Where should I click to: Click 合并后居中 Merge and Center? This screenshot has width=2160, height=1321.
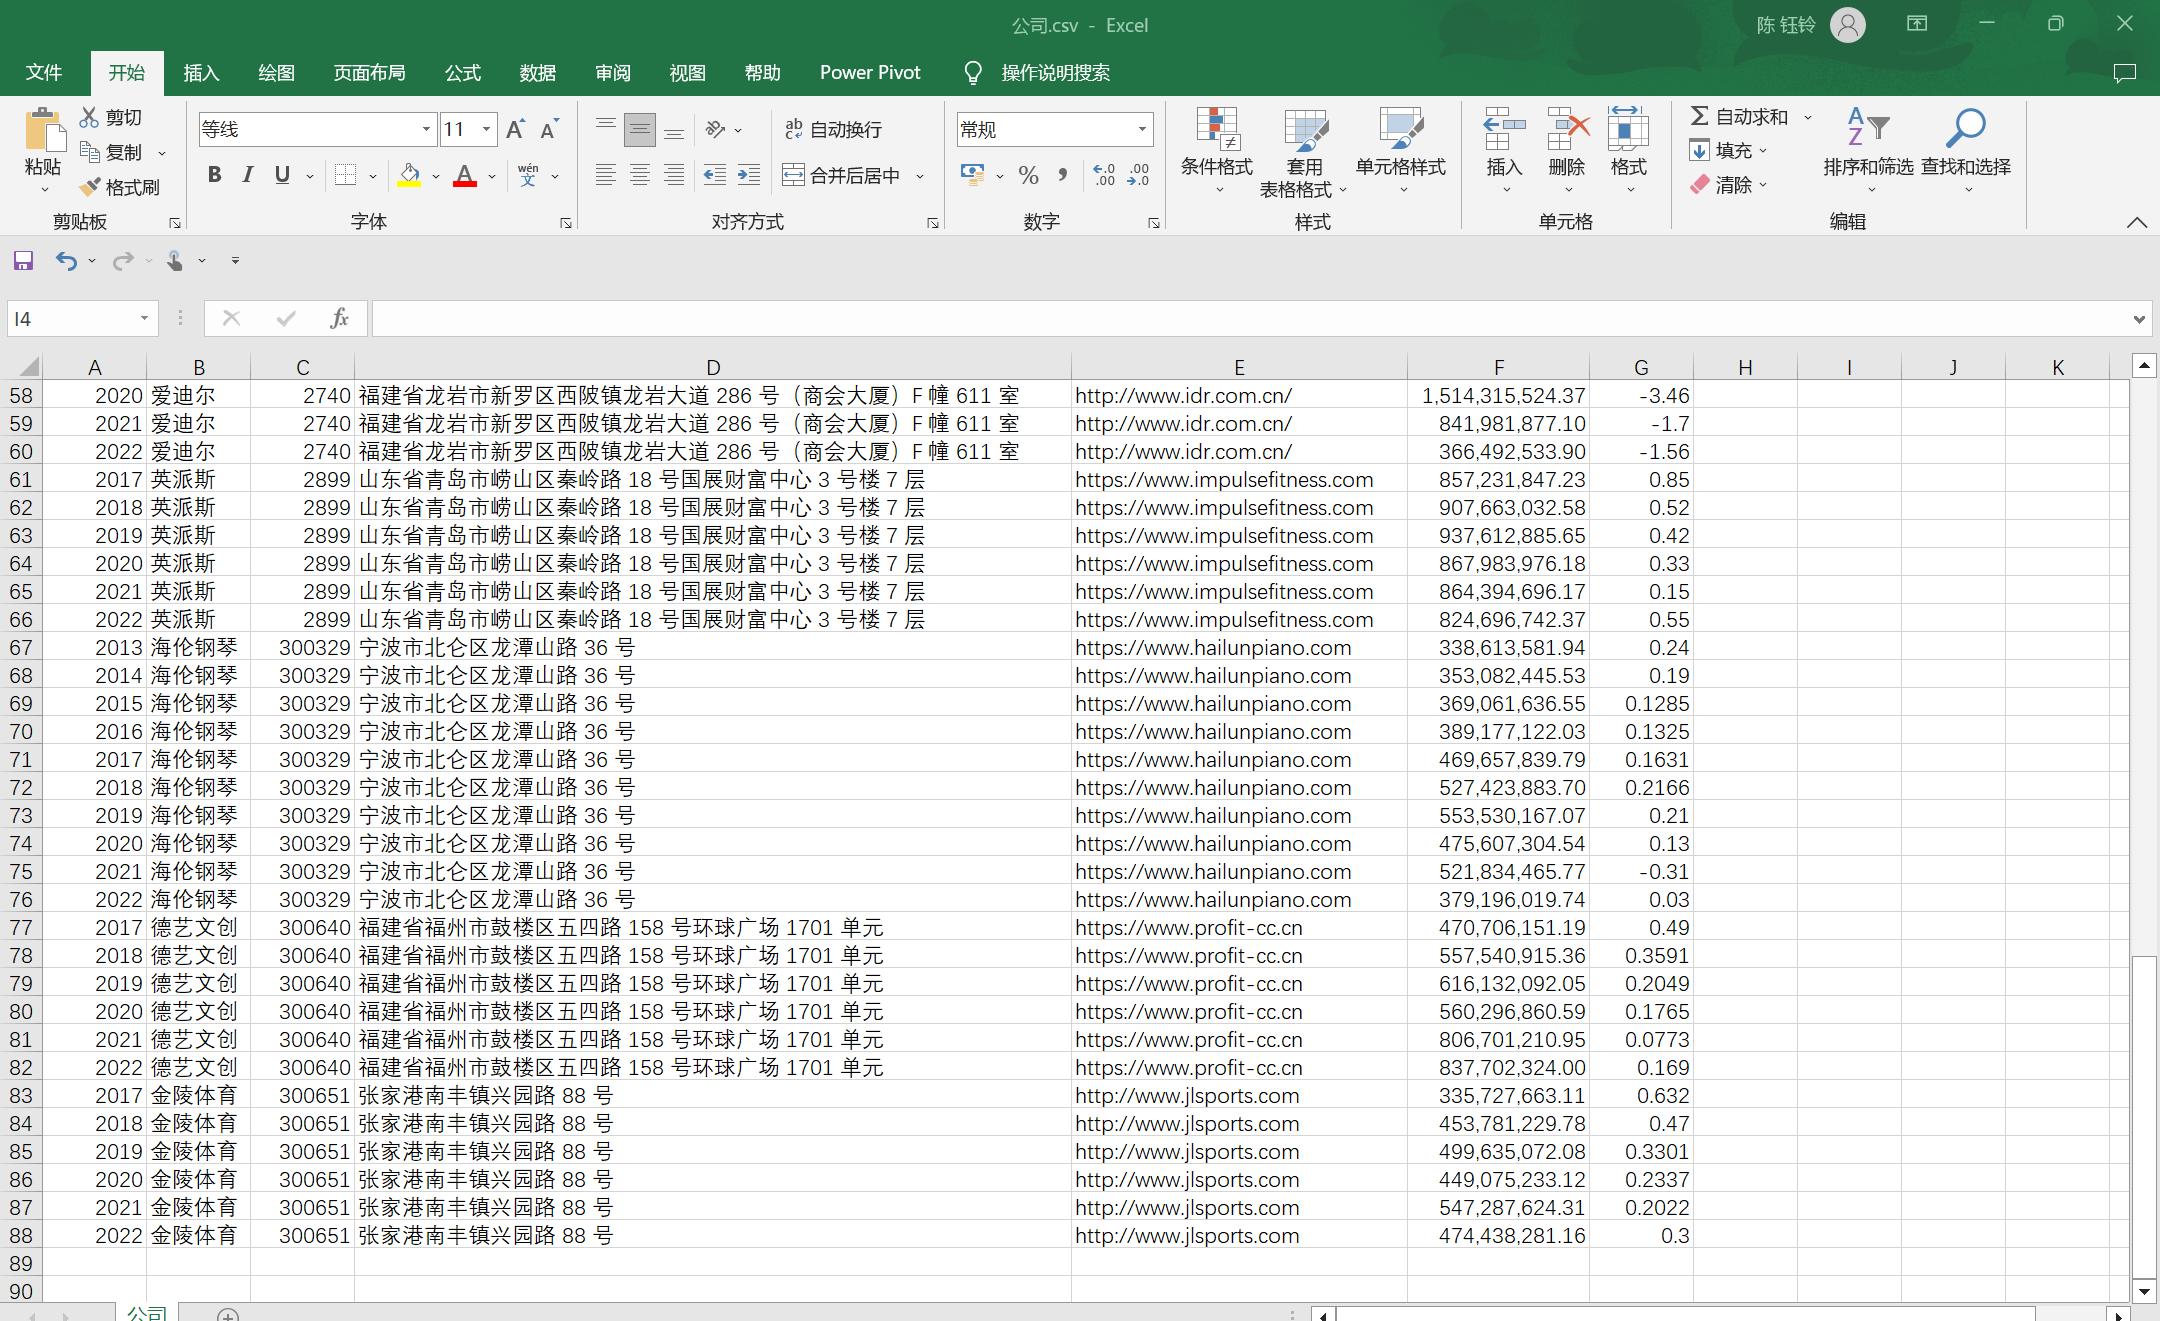click(x=841, y=176)
